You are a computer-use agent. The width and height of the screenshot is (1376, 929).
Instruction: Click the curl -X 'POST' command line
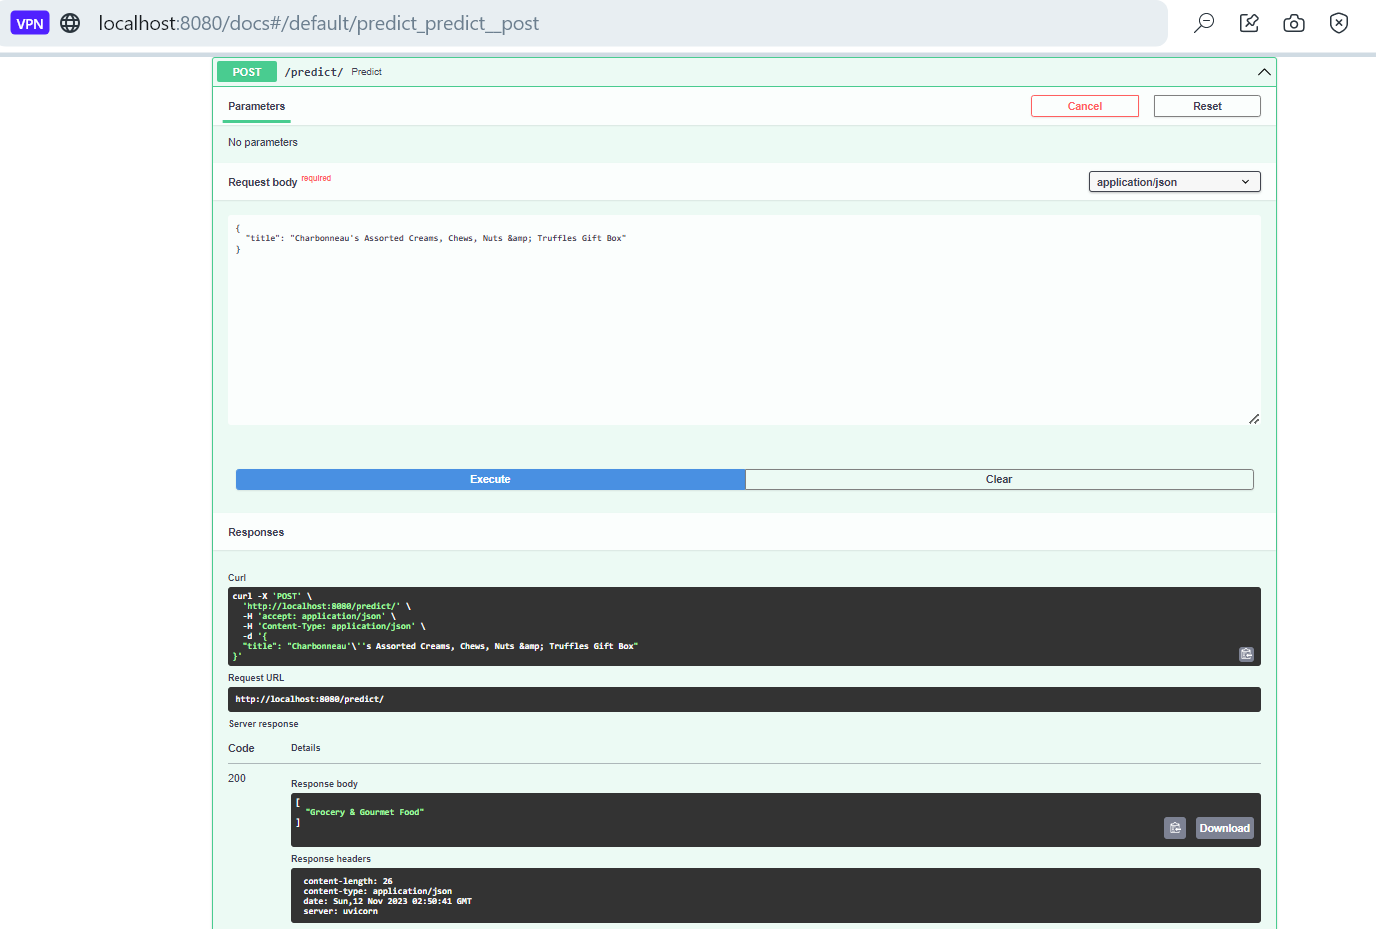[x=272, y=596]
